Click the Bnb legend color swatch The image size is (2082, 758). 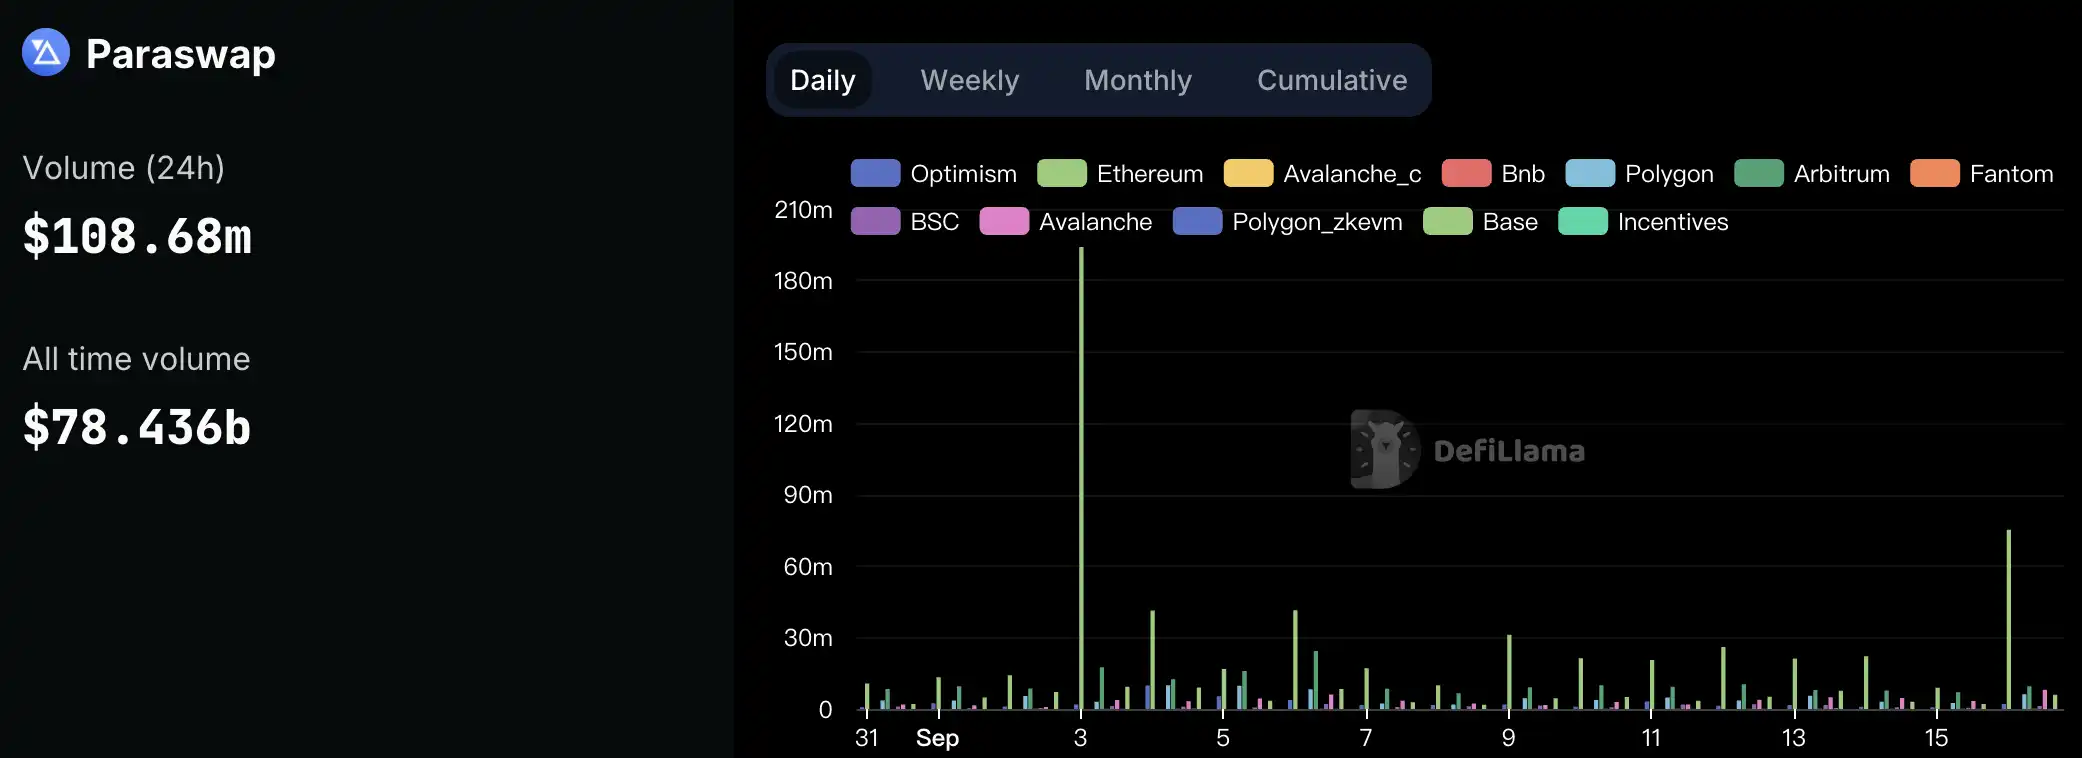coord(1466,174)
